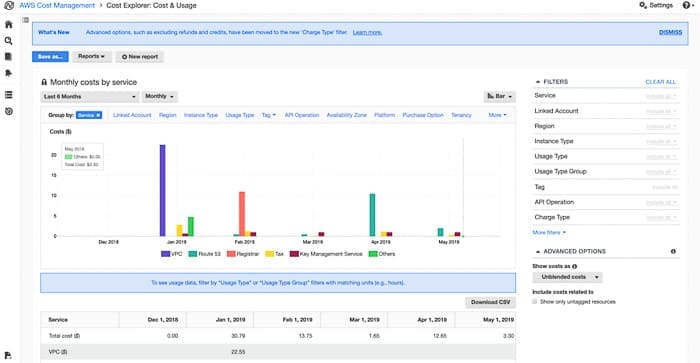700x363 pixels.
Task: Click the bottom sidebar document icon
Action: (8, 355)
